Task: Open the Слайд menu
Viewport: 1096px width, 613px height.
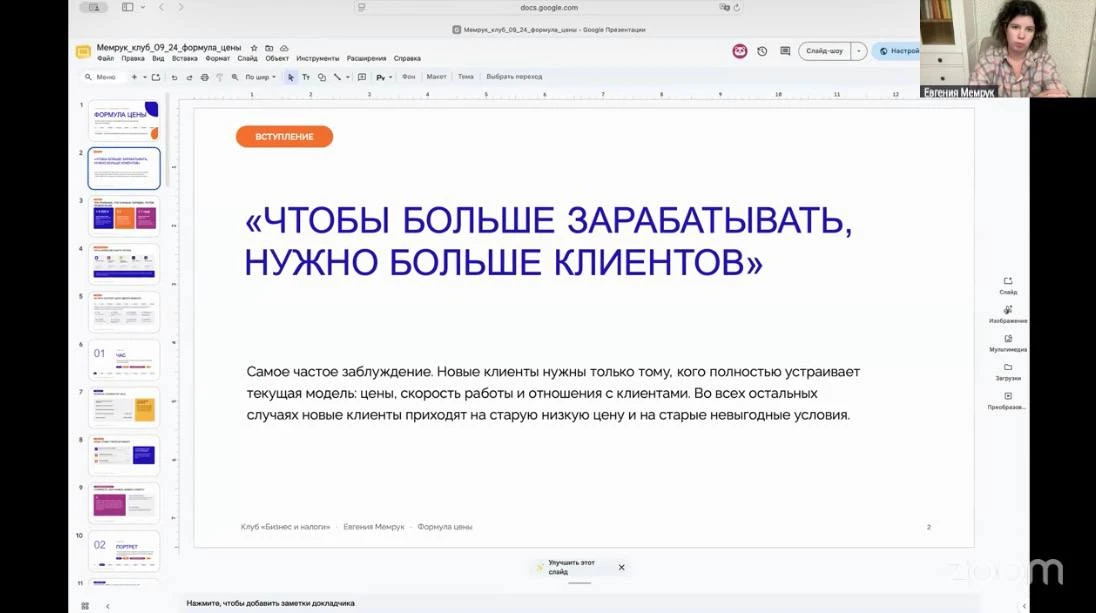Action: [x=247, y=59]
